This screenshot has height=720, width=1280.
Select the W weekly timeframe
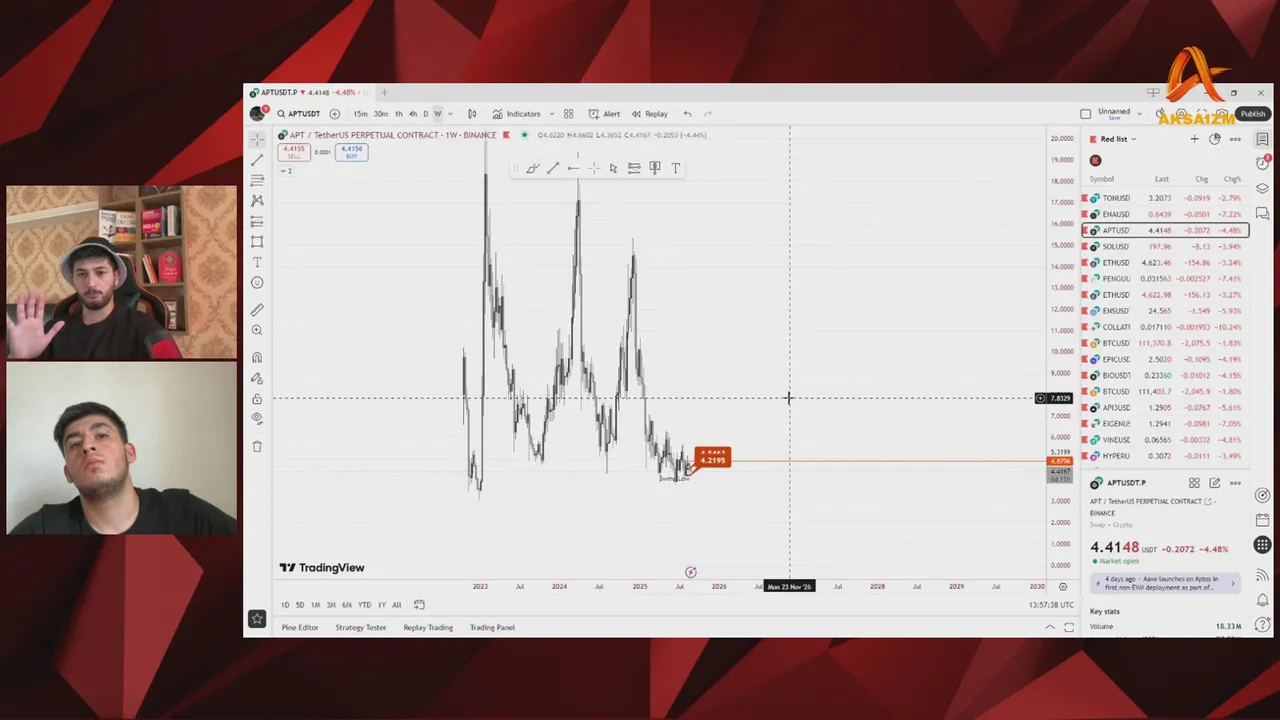click(x=437, y=114)
